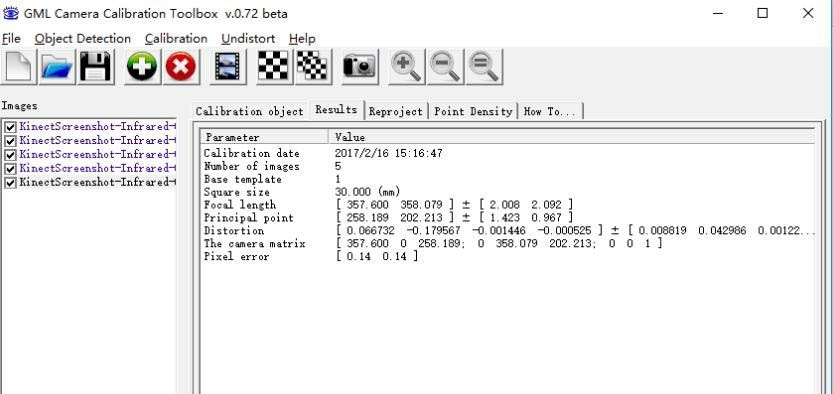Select the Distortion row
The image size is (833, 394).
pos(508,230)
